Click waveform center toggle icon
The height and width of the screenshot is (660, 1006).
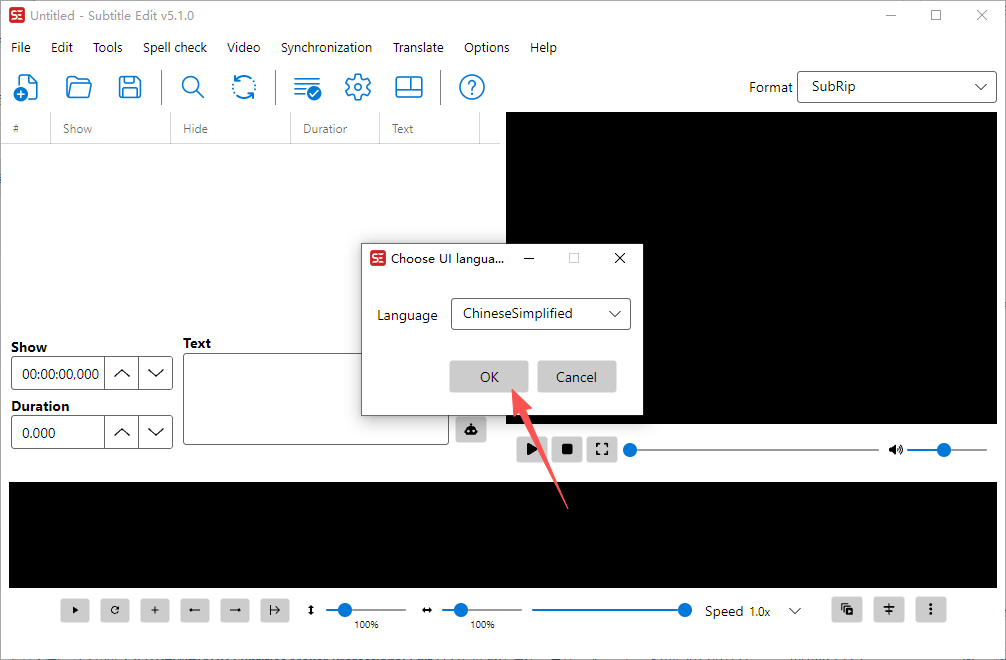(889, 609)
